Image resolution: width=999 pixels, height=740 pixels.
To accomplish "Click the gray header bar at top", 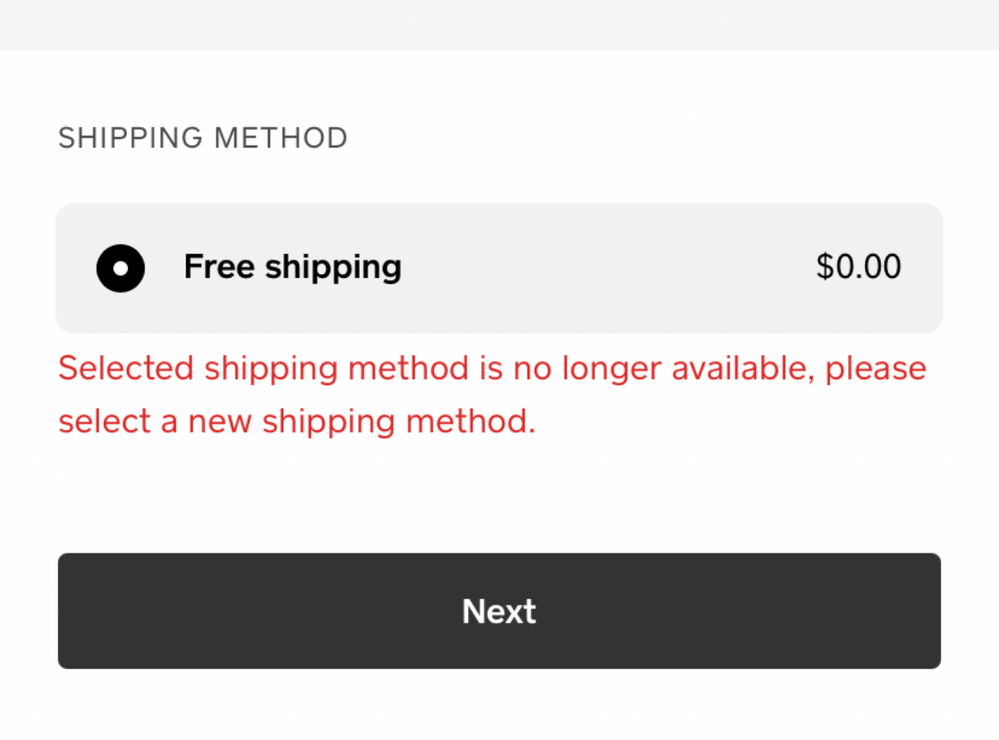I will [x=499, y=25].
